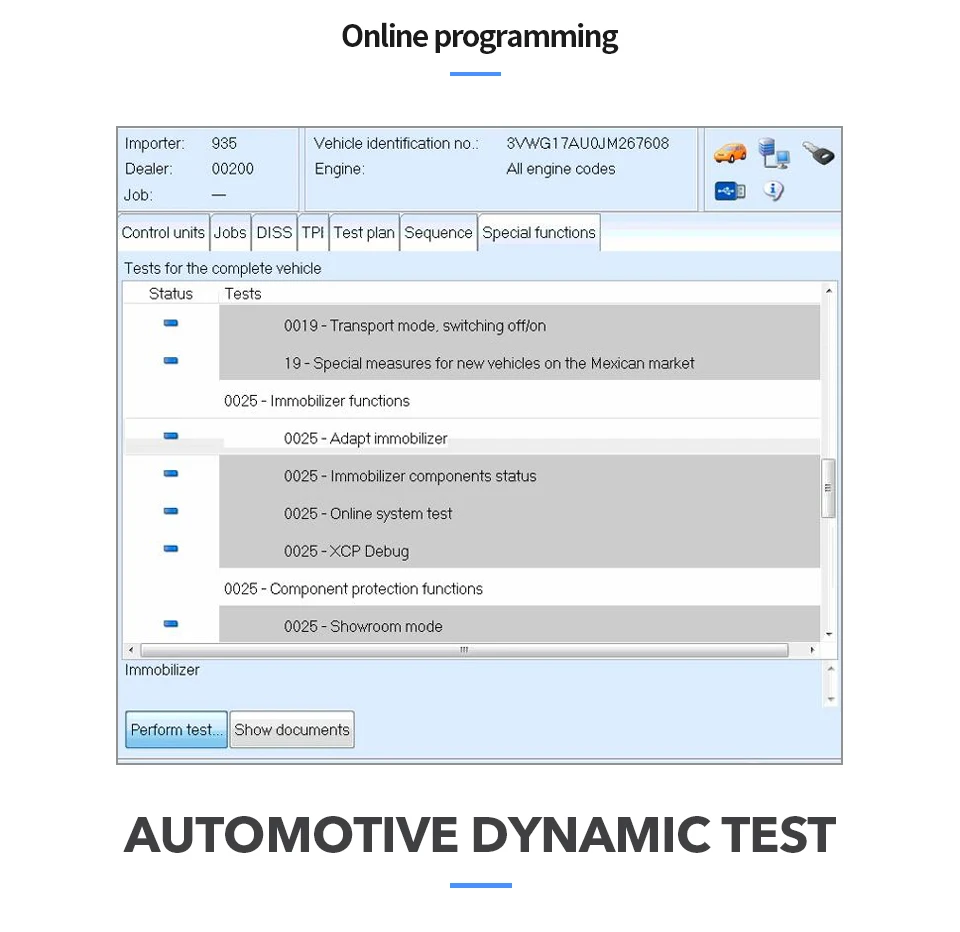Image resolution: width=960 pixels, height=932 pixels.
Task: Switch to the Control units tab
Action: (163, 233)
